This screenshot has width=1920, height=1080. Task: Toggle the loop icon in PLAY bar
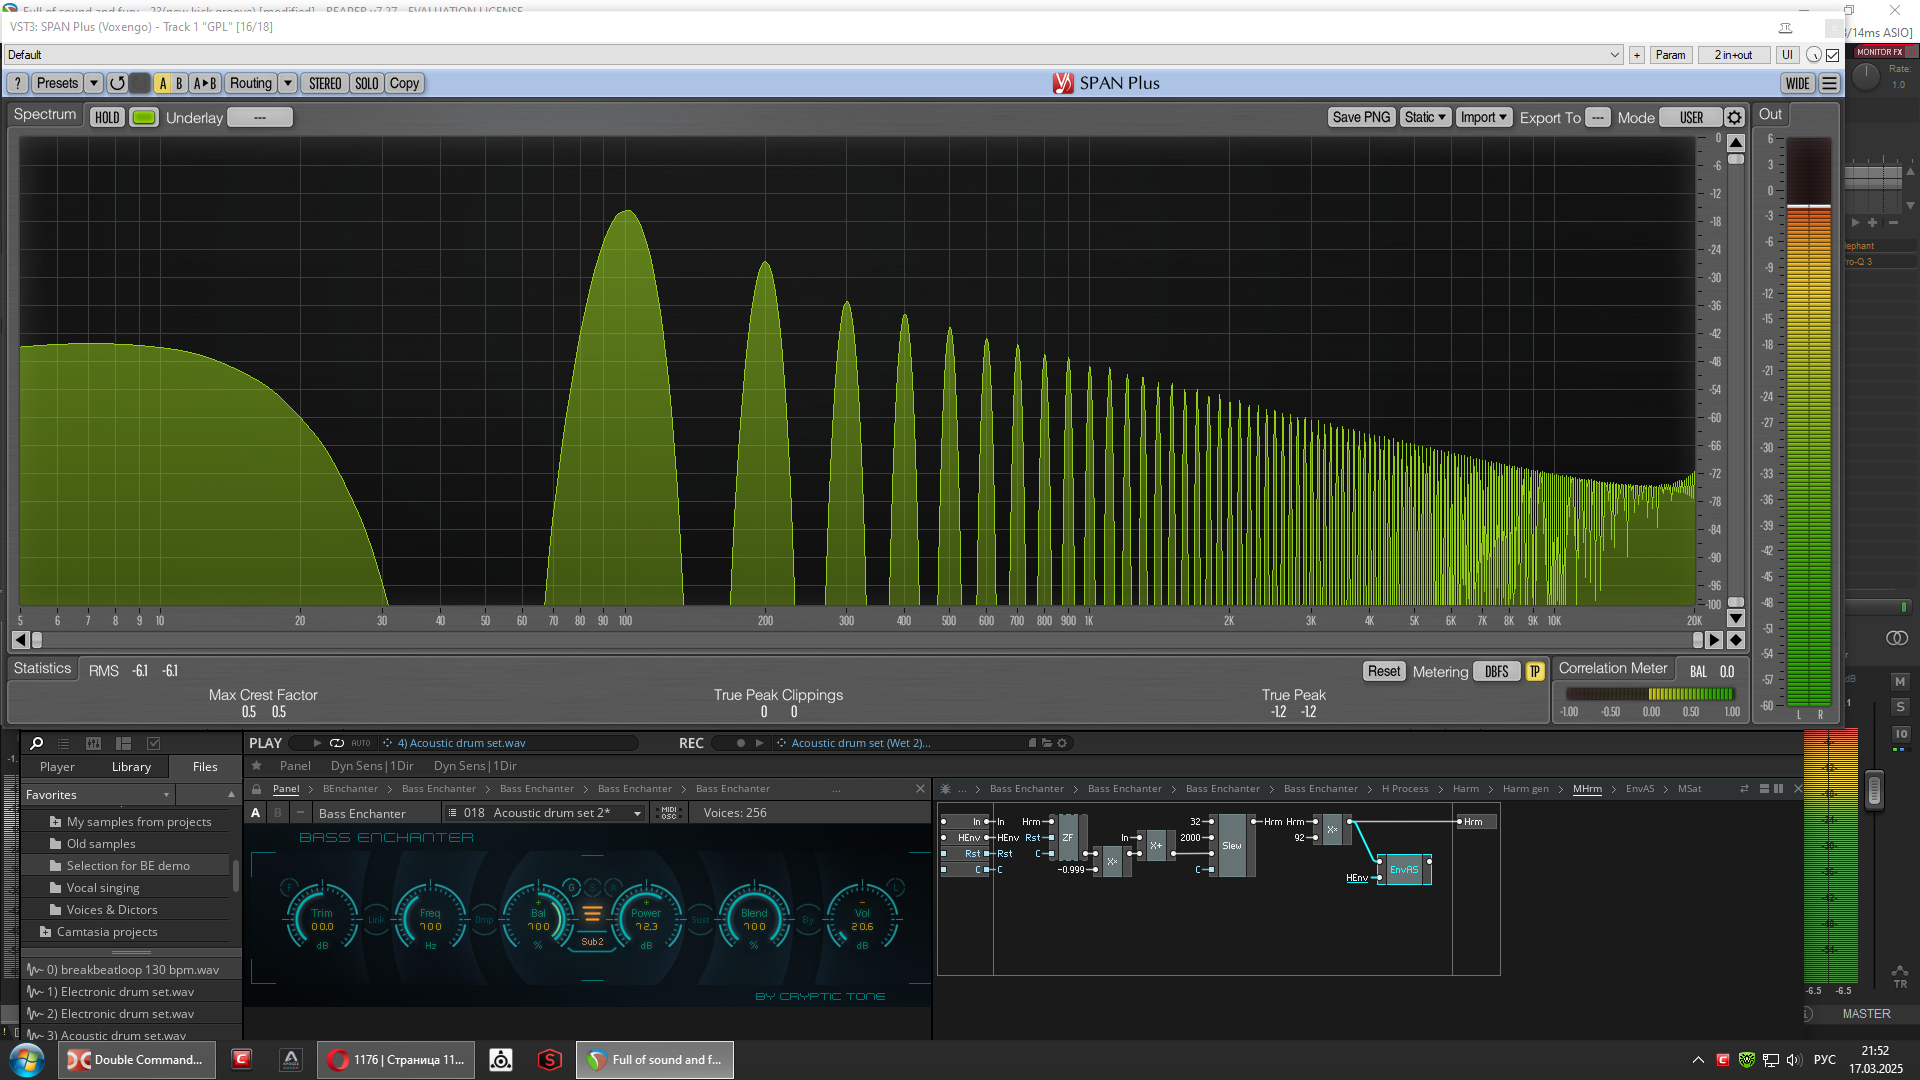click(337, 743)
